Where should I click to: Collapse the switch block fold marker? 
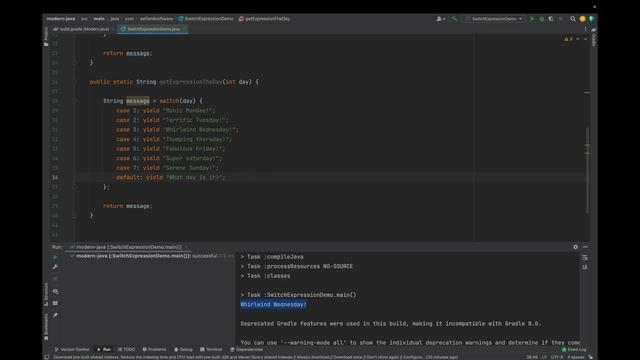coord(74,101)
